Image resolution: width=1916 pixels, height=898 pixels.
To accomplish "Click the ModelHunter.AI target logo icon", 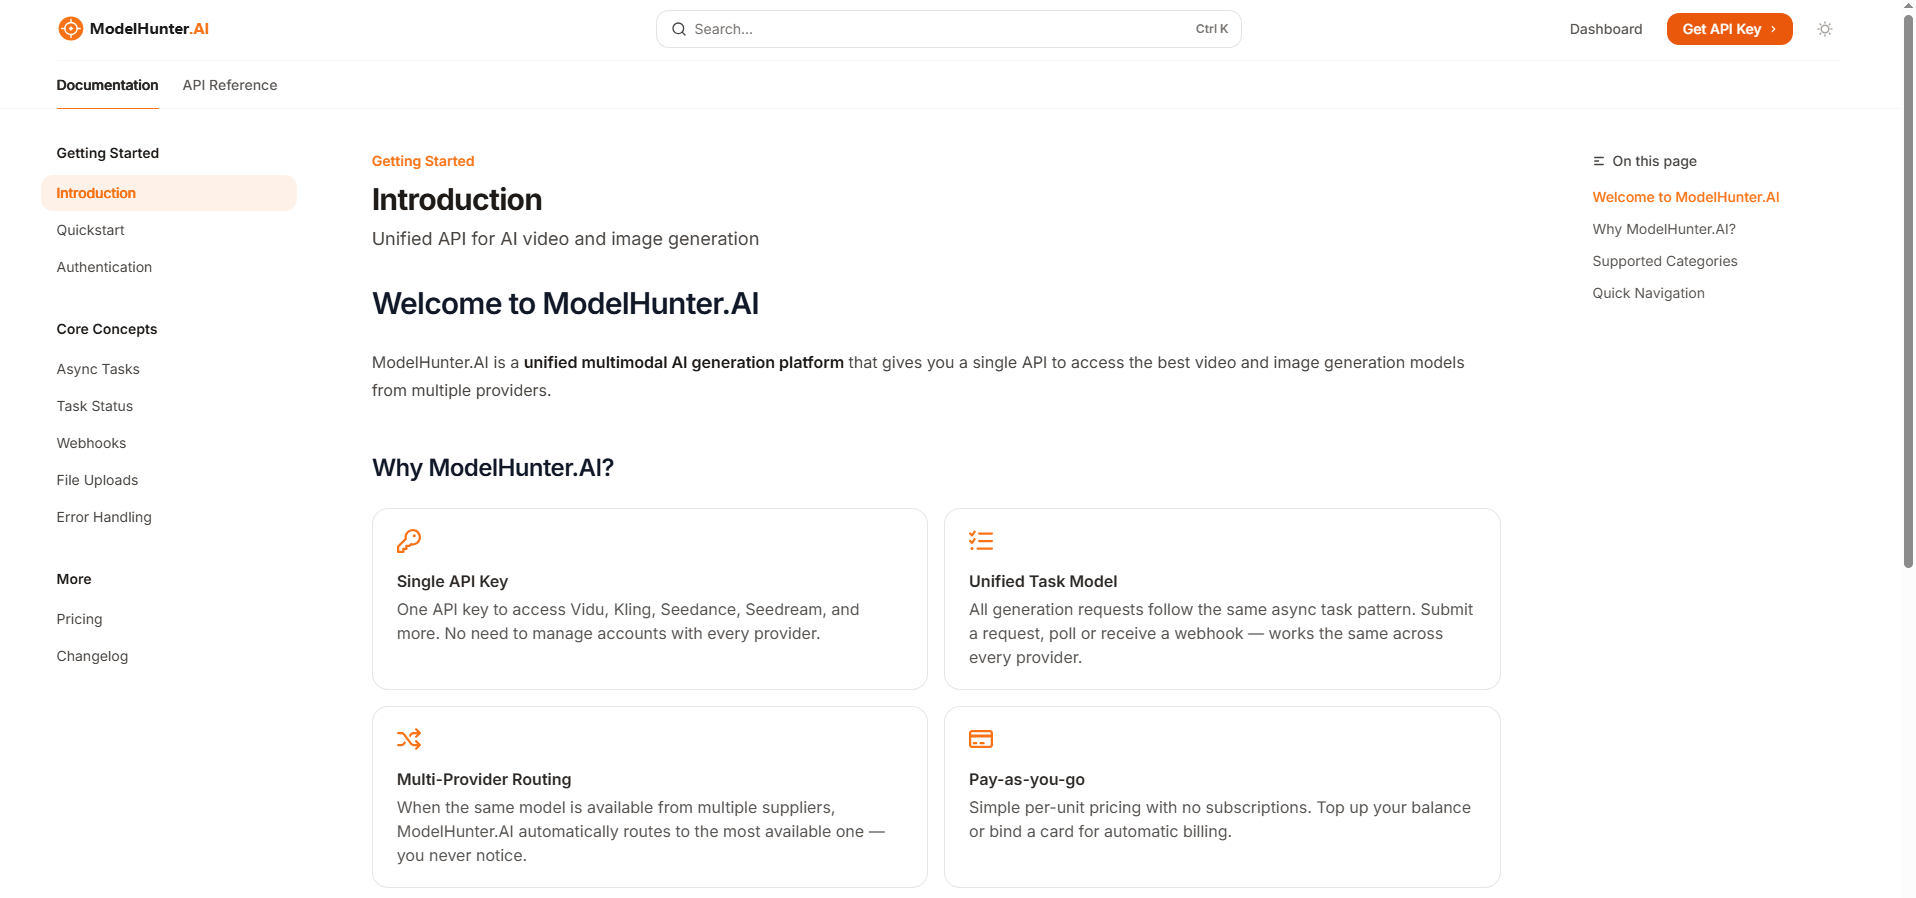I will 70,29.
